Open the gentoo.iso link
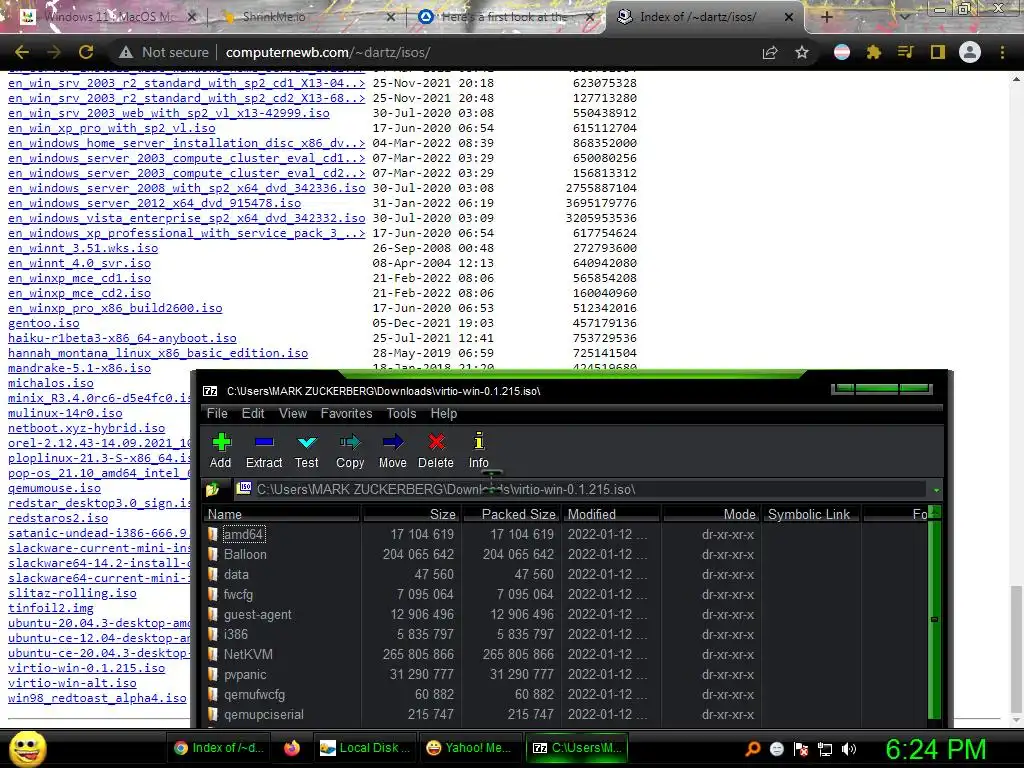Image resolution: width=1024 pixels, height=768 pixels. click(x=44, y=323)
